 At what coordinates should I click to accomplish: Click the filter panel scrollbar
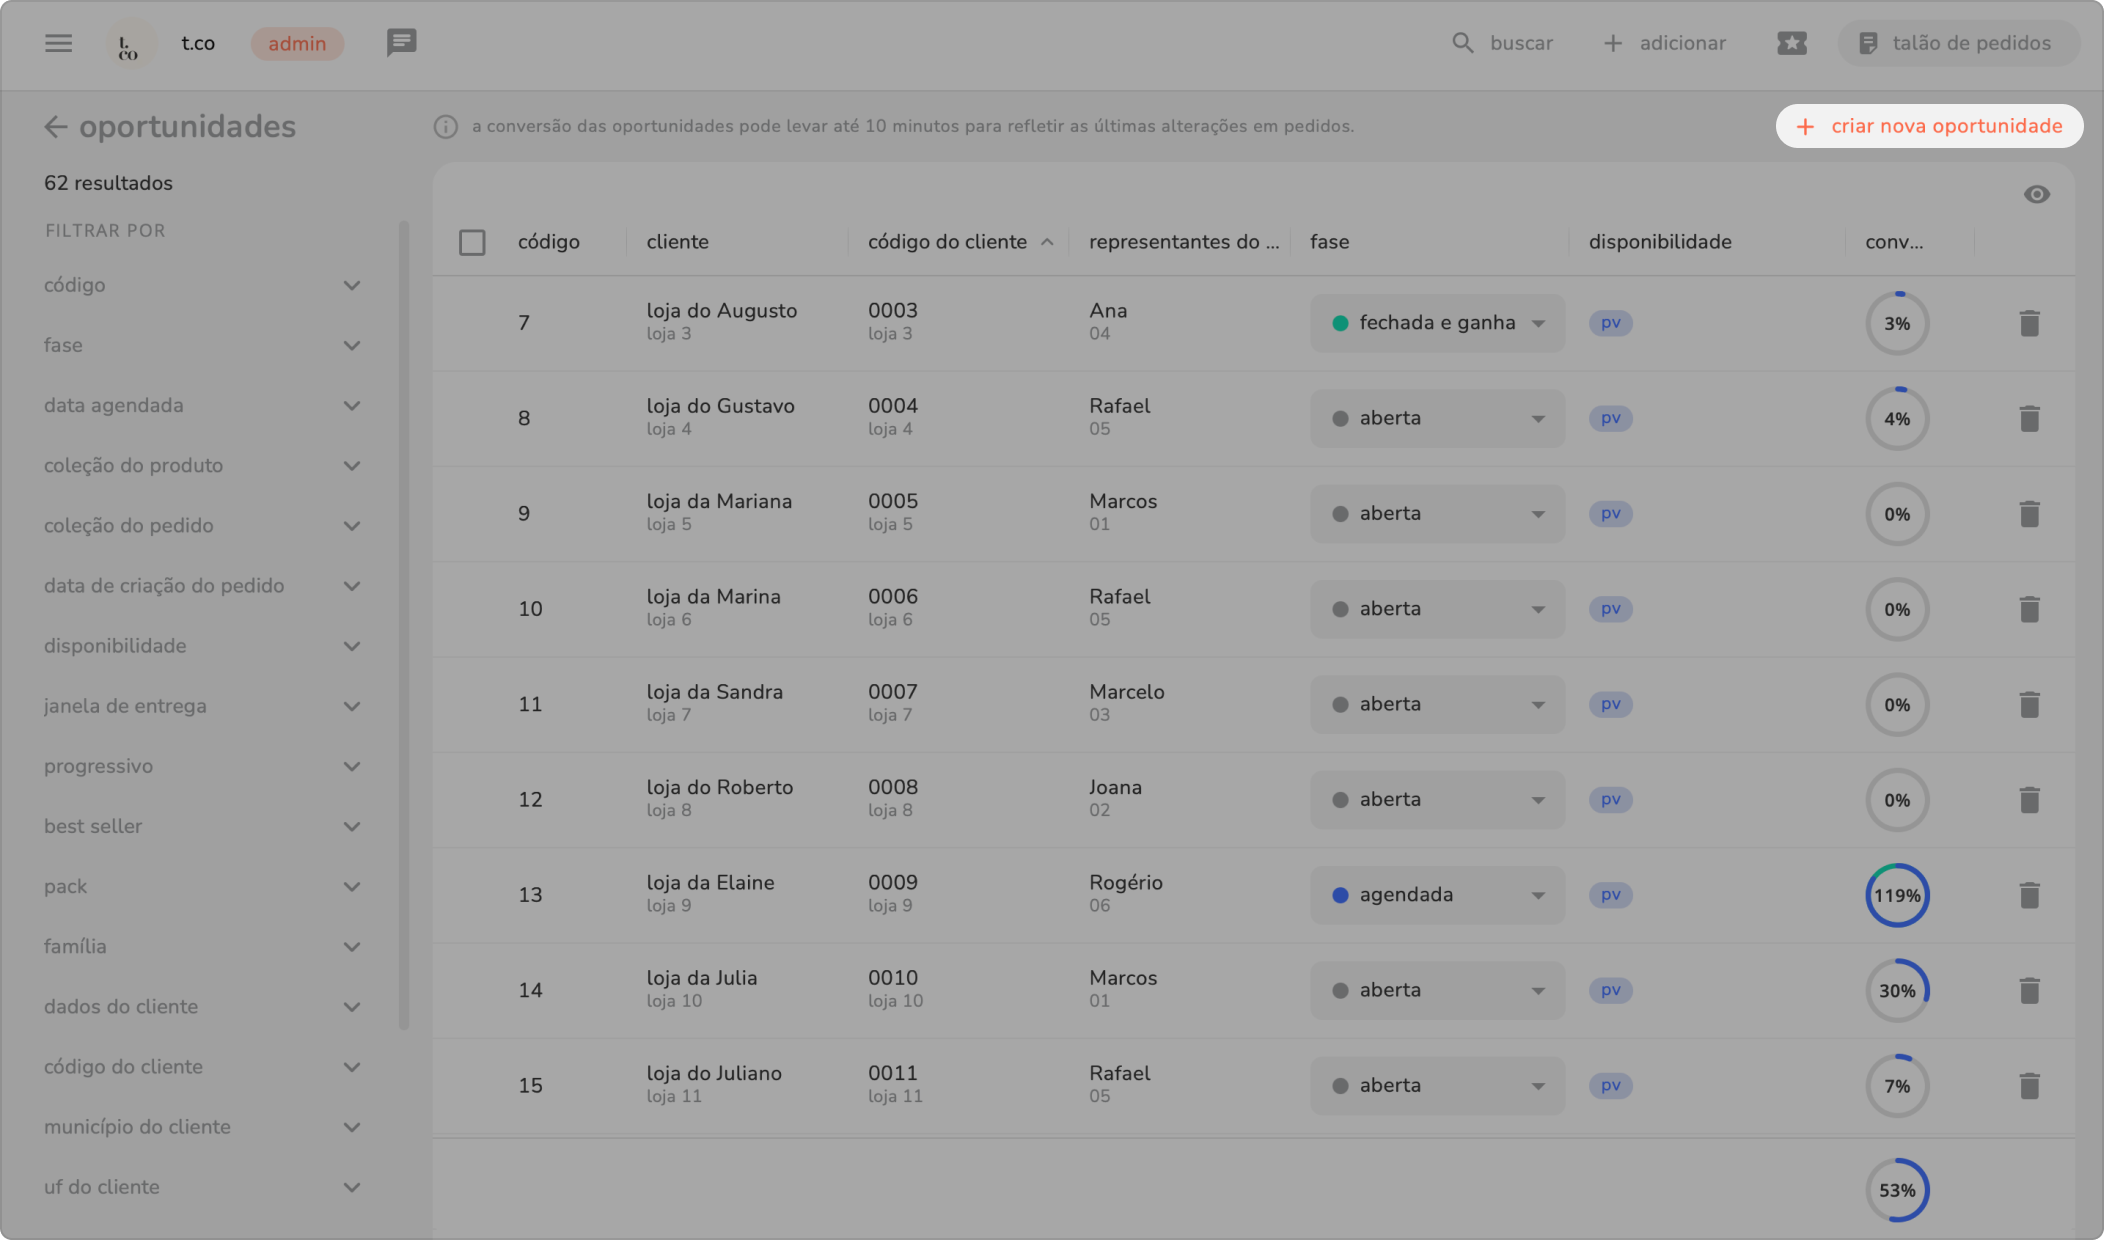(404, 625)
